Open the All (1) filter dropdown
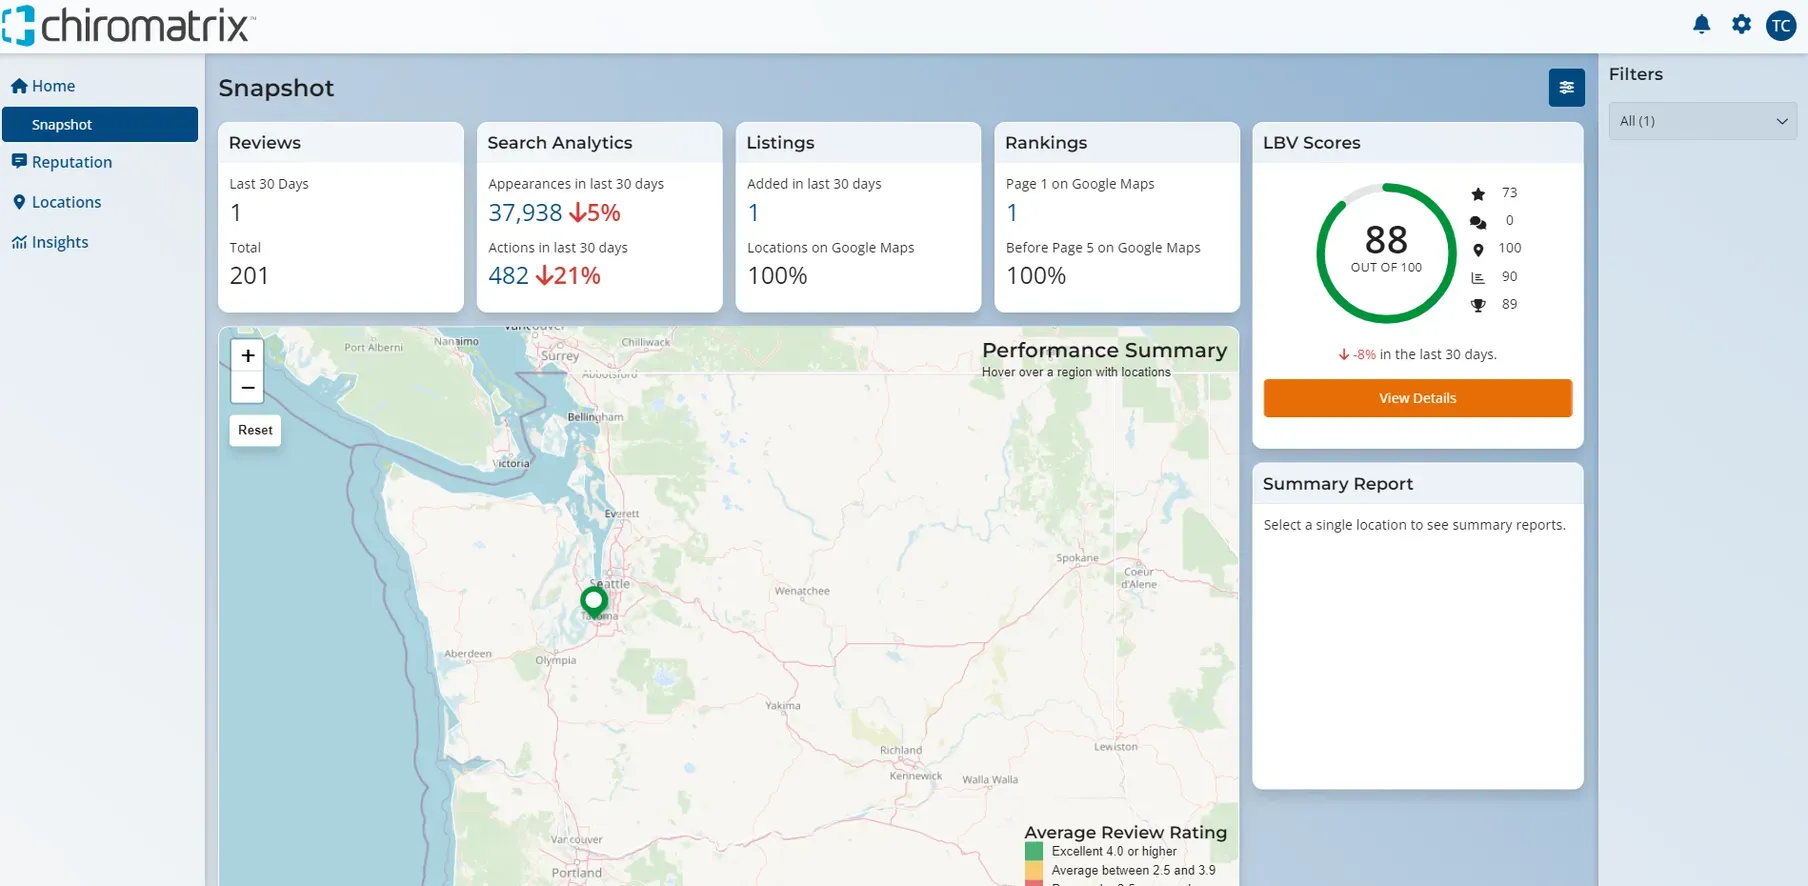Image resolution: width=1808 pixels, height=886 pixels. 1703,121
